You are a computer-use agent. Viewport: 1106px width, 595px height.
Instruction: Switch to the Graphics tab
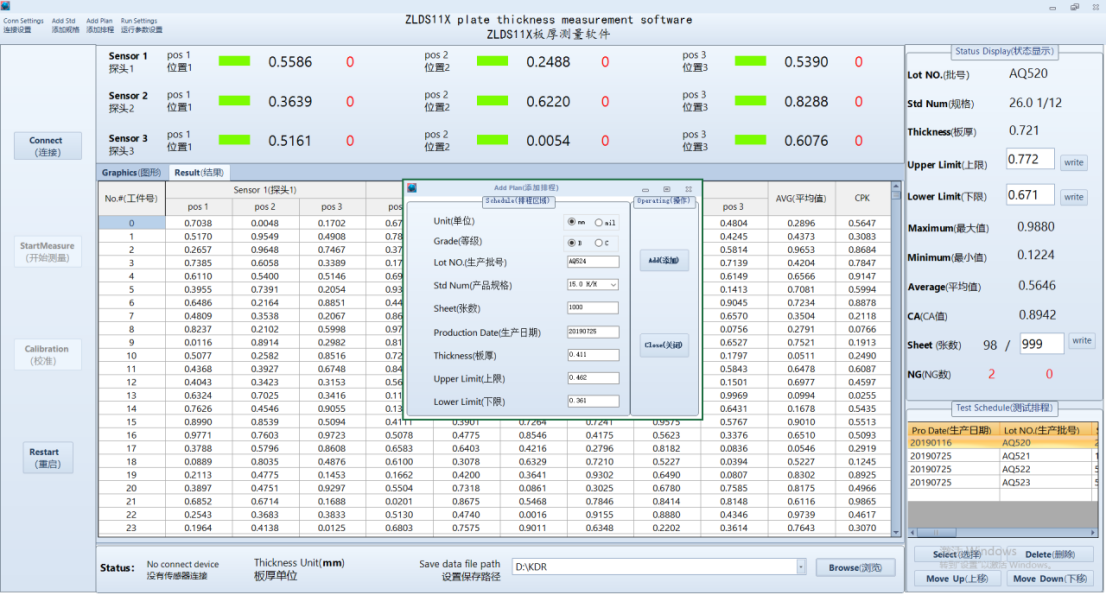click(x=132, y=173)
